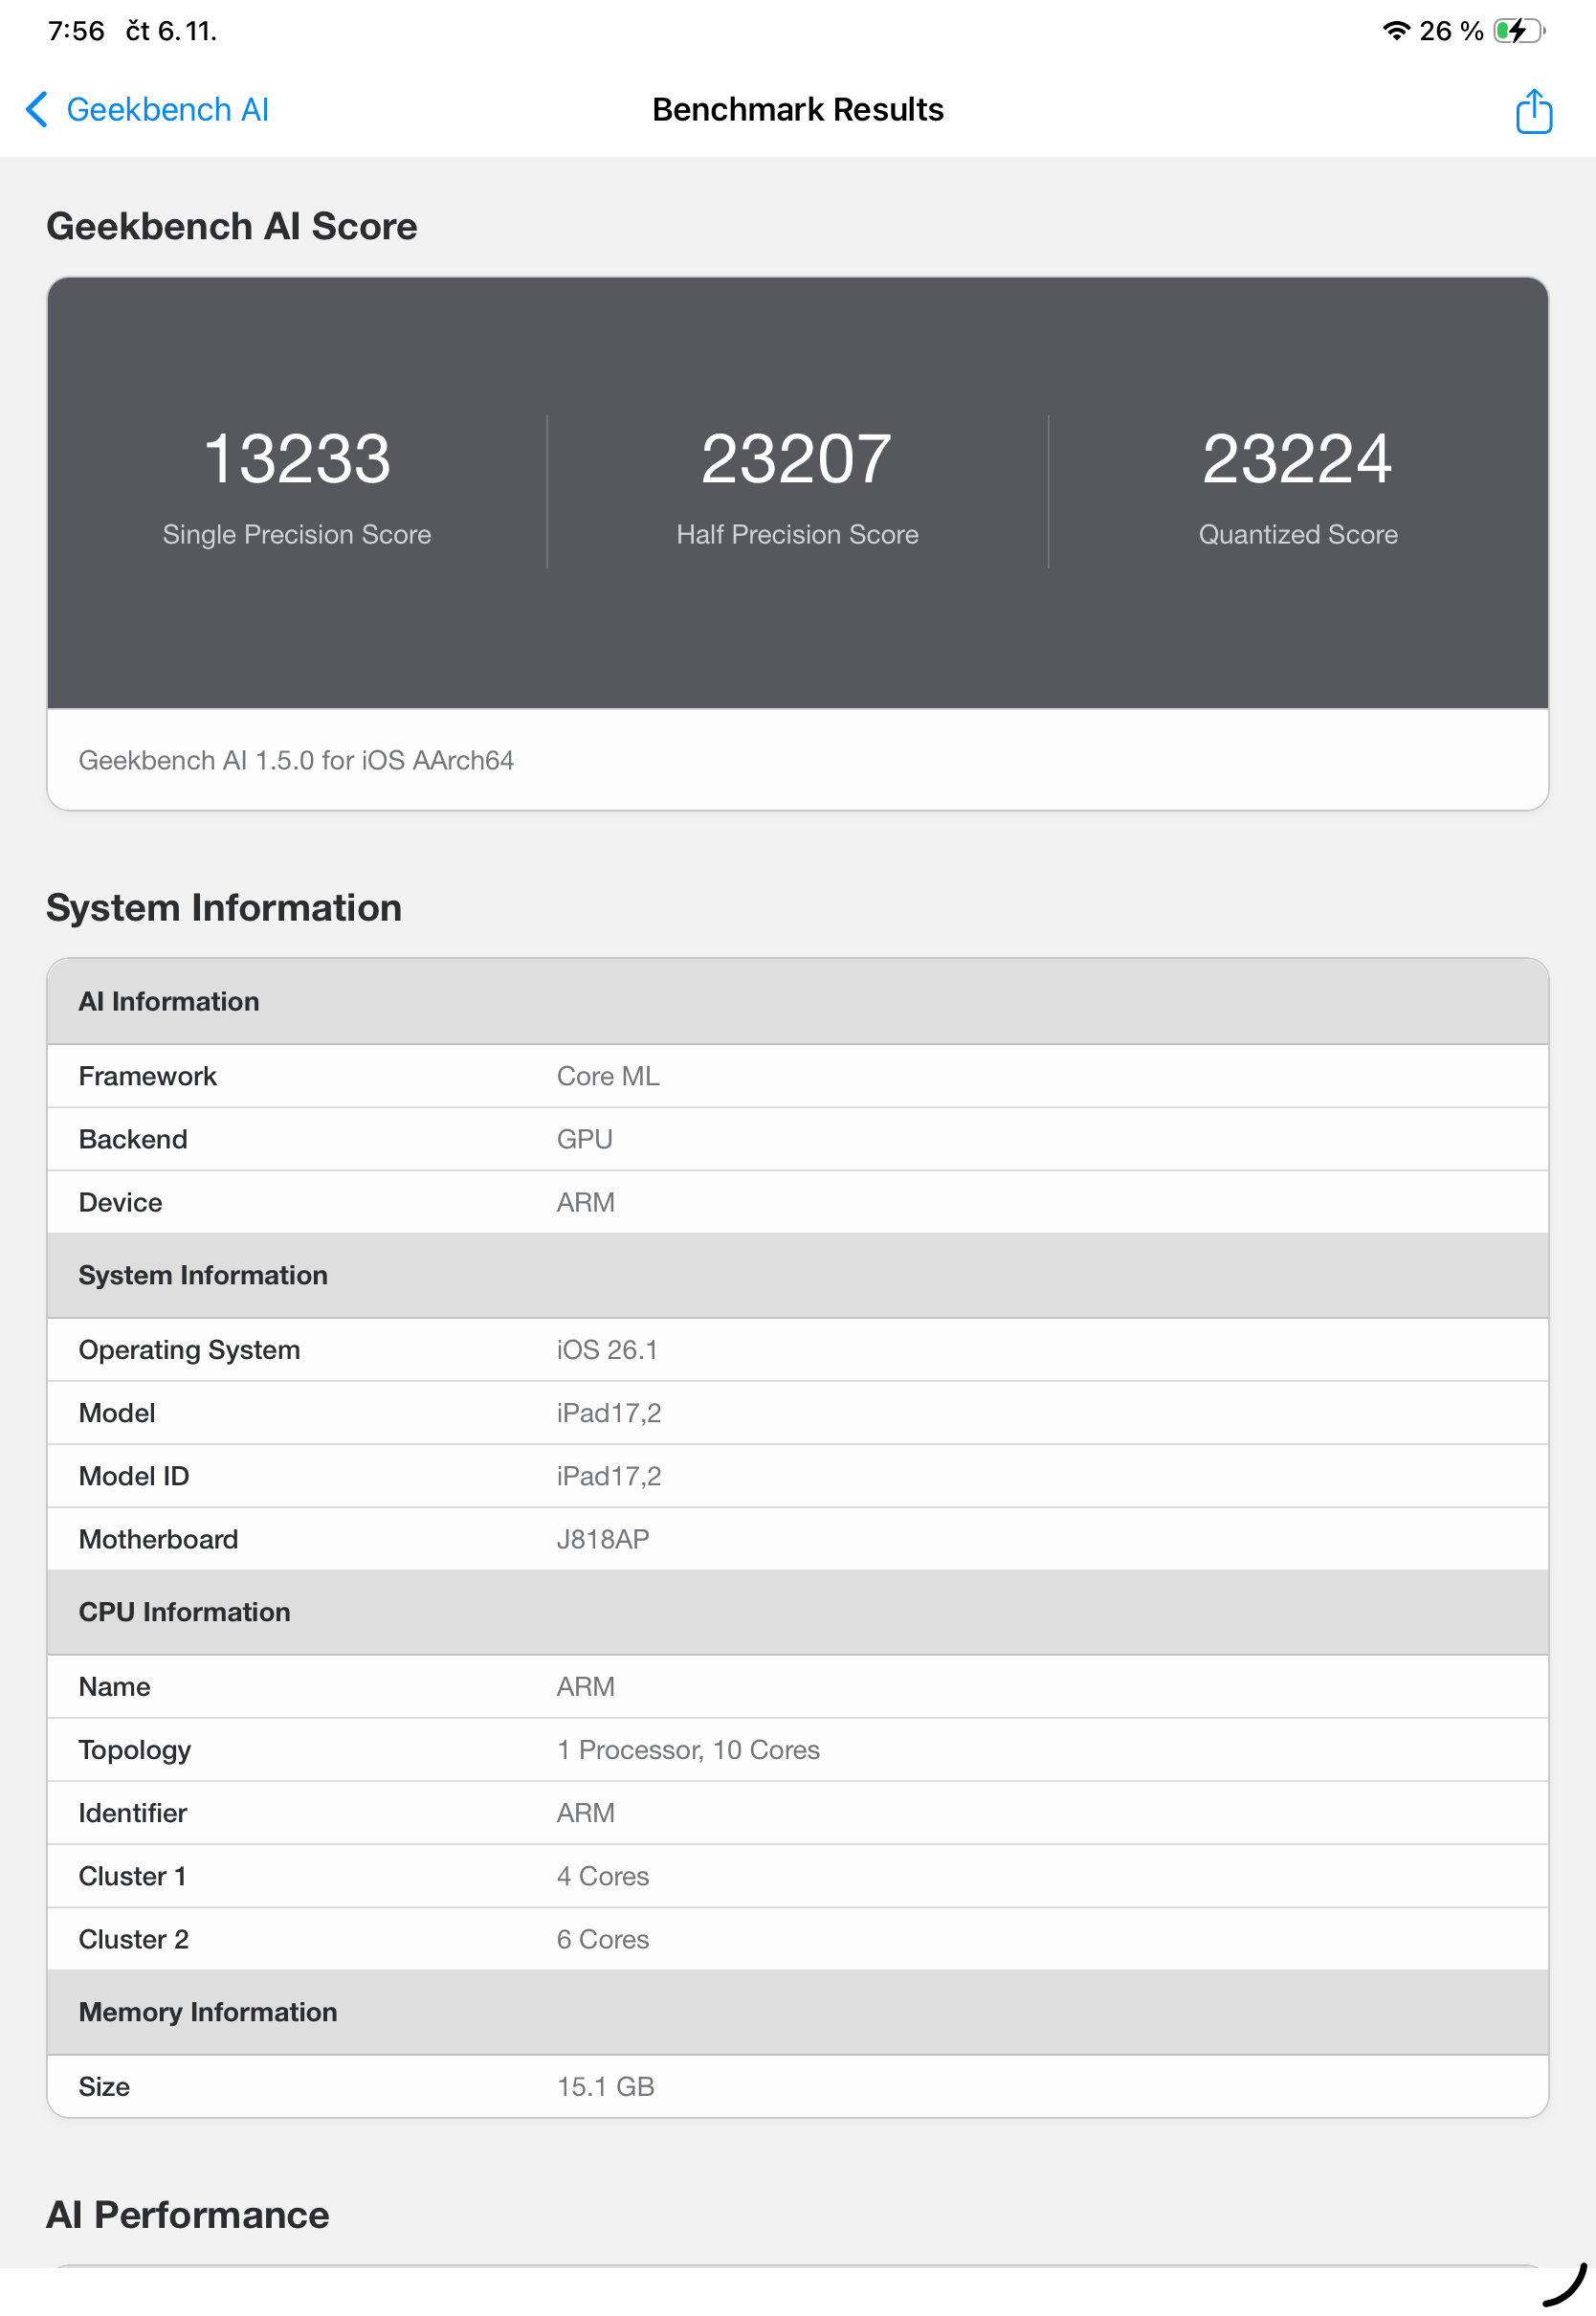Select the Framework Core ML row
The width and height of the screenshot is (1596, 2316).
[x=797, y=1076]
